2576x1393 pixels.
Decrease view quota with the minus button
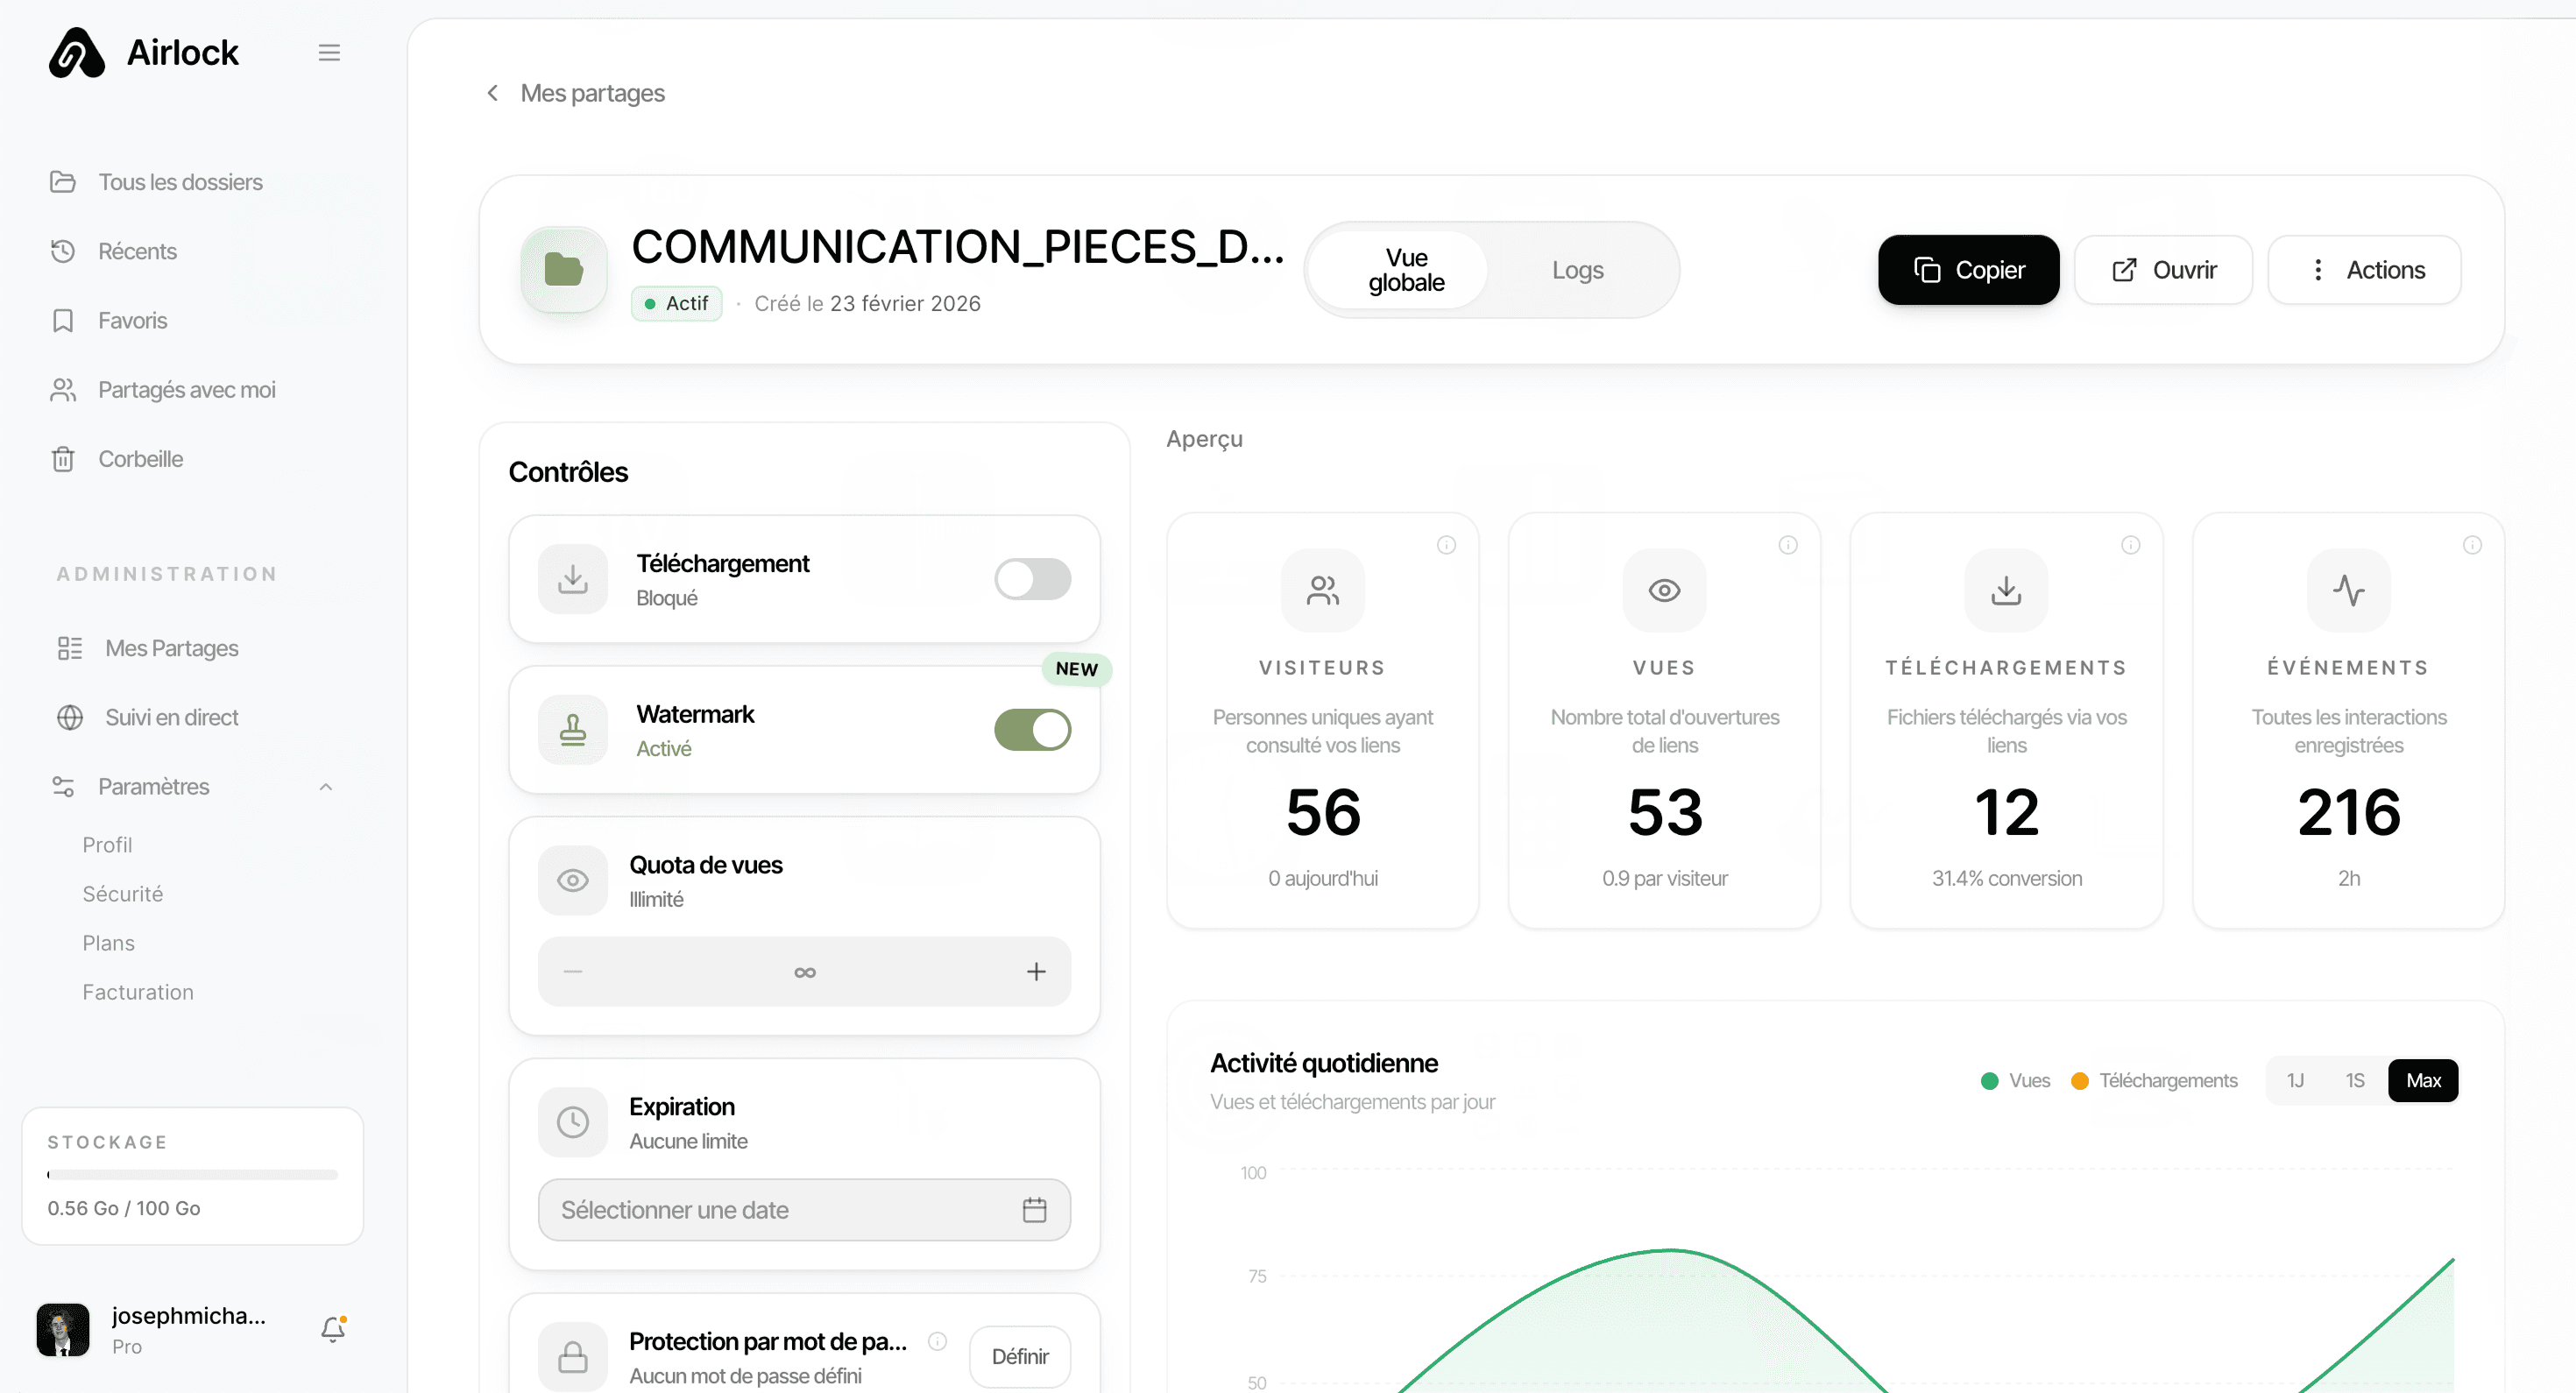click(x=573, y=972)
